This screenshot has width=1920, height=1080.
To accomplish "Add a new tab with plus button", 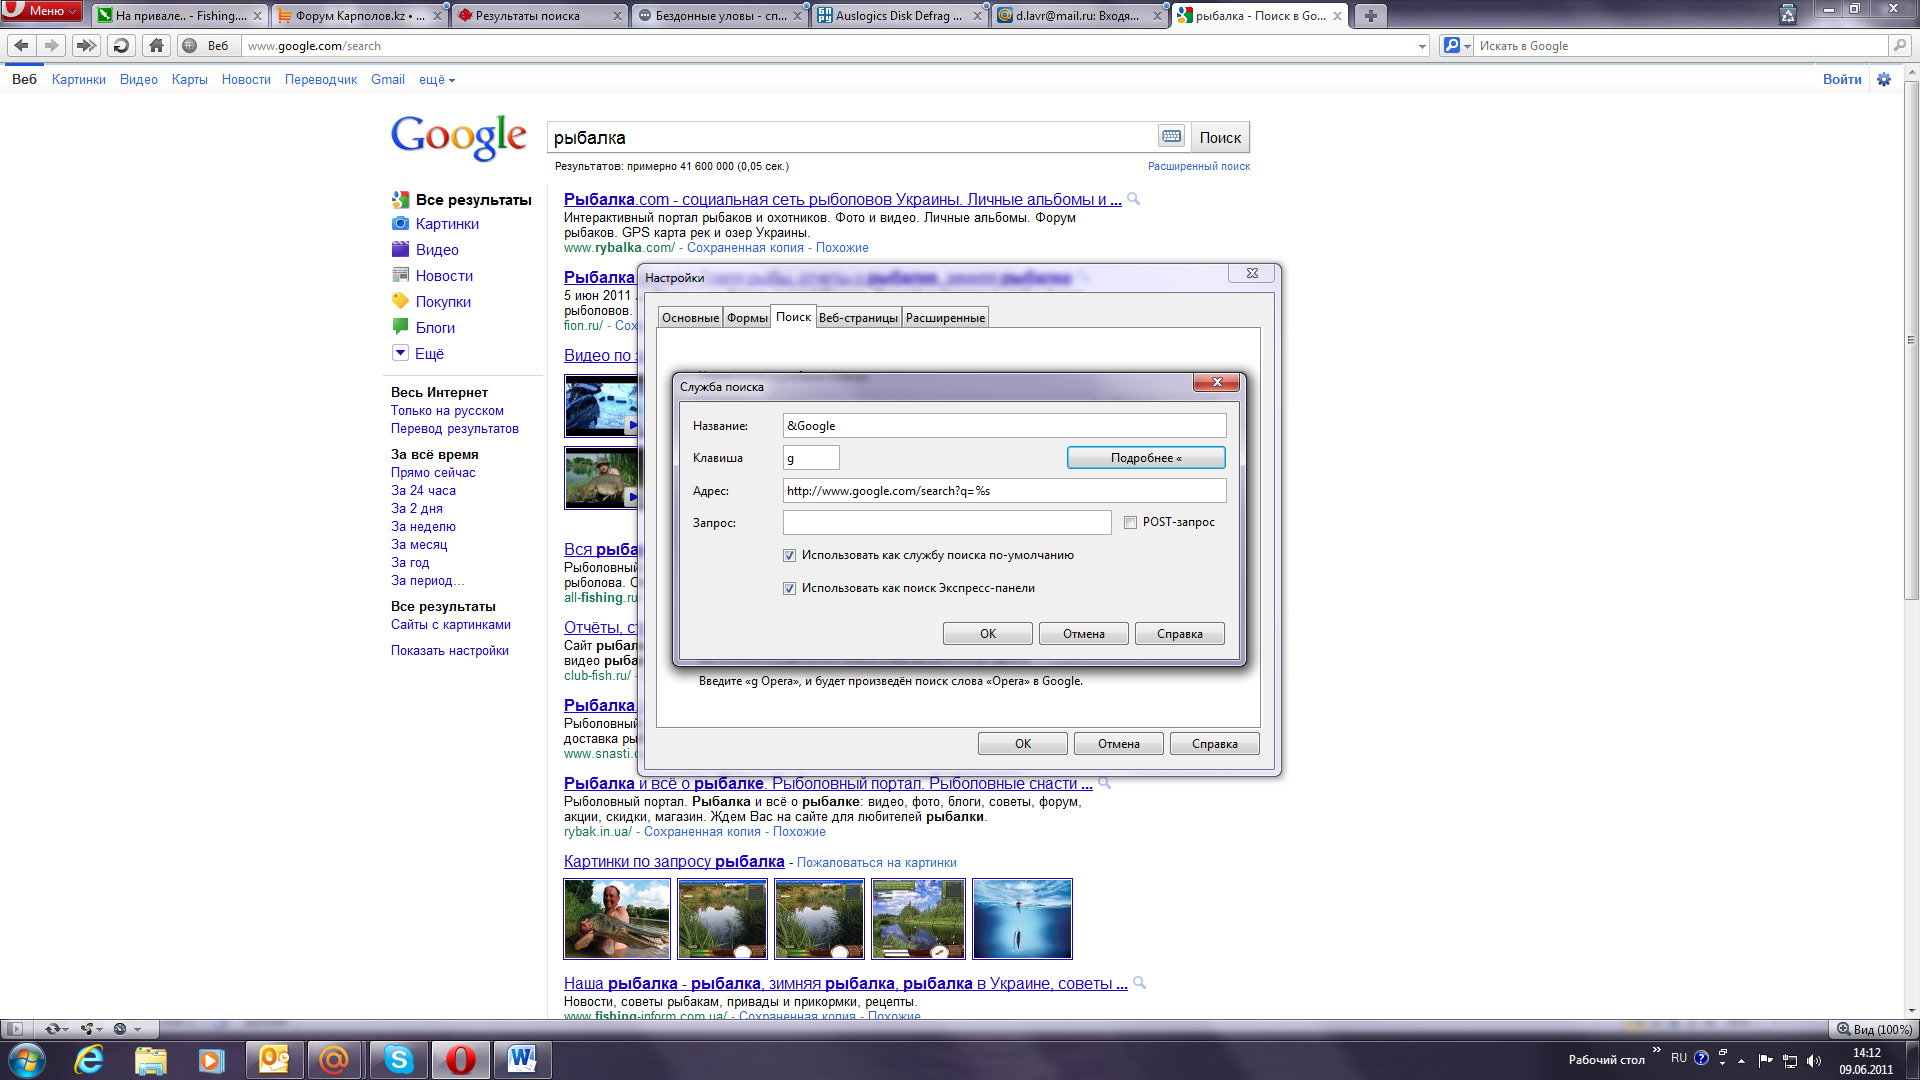I will tap(1370, 15).
